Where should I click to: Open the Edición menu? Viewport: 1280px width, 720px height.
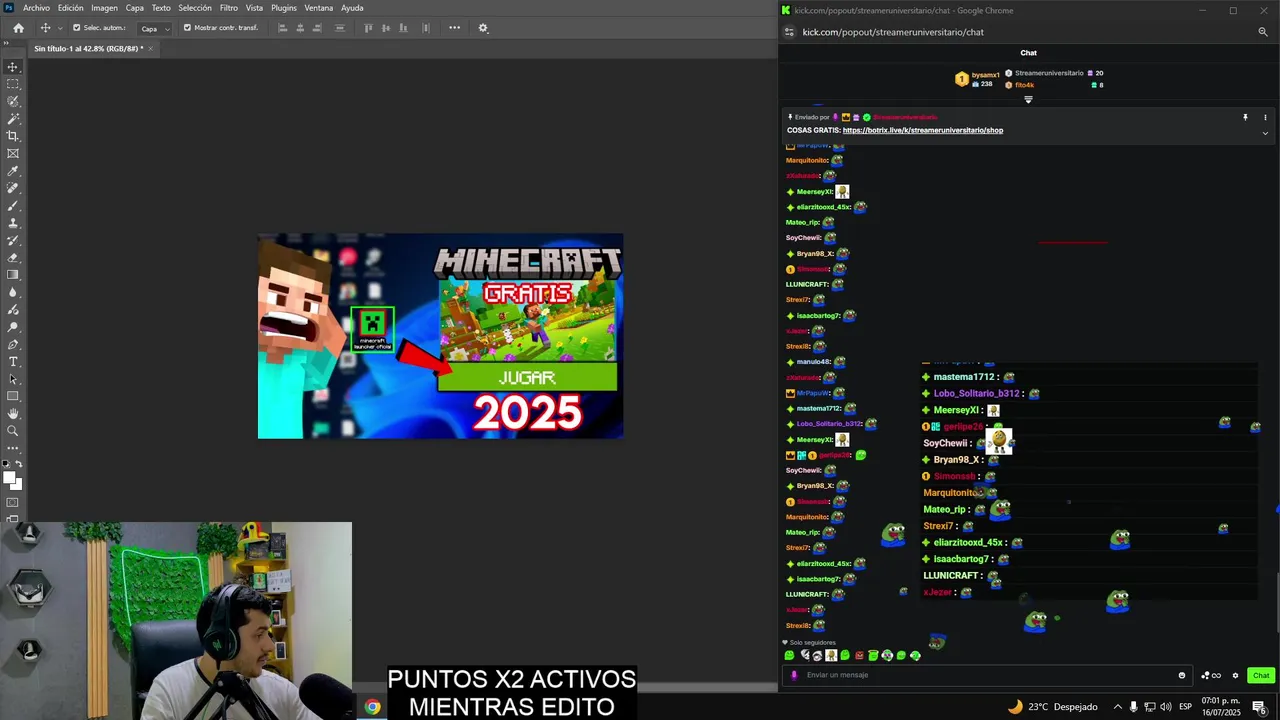[71, 8]
